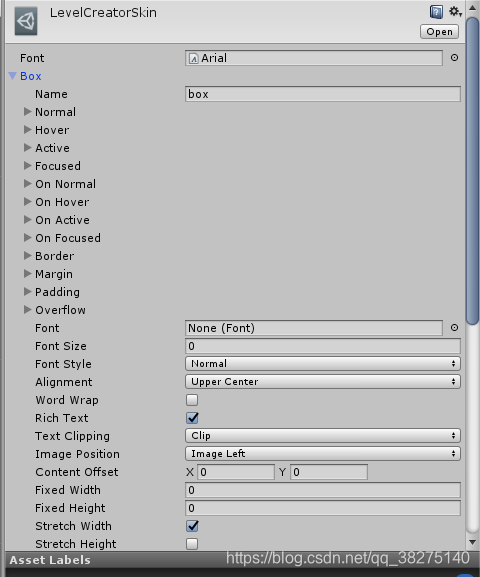Click the Font Size label
The height and width of the screenshot is (577, 480).
point(61,346)
